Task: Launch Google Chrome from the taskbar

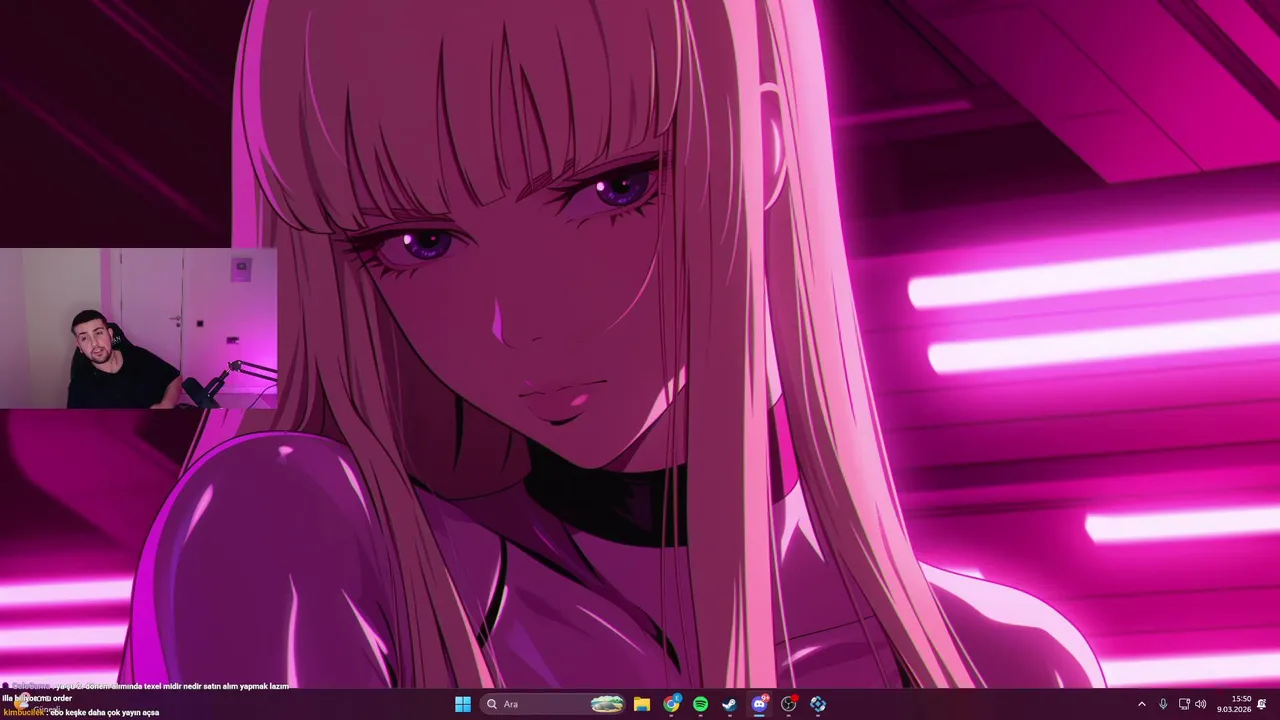Action: [671, 704]
